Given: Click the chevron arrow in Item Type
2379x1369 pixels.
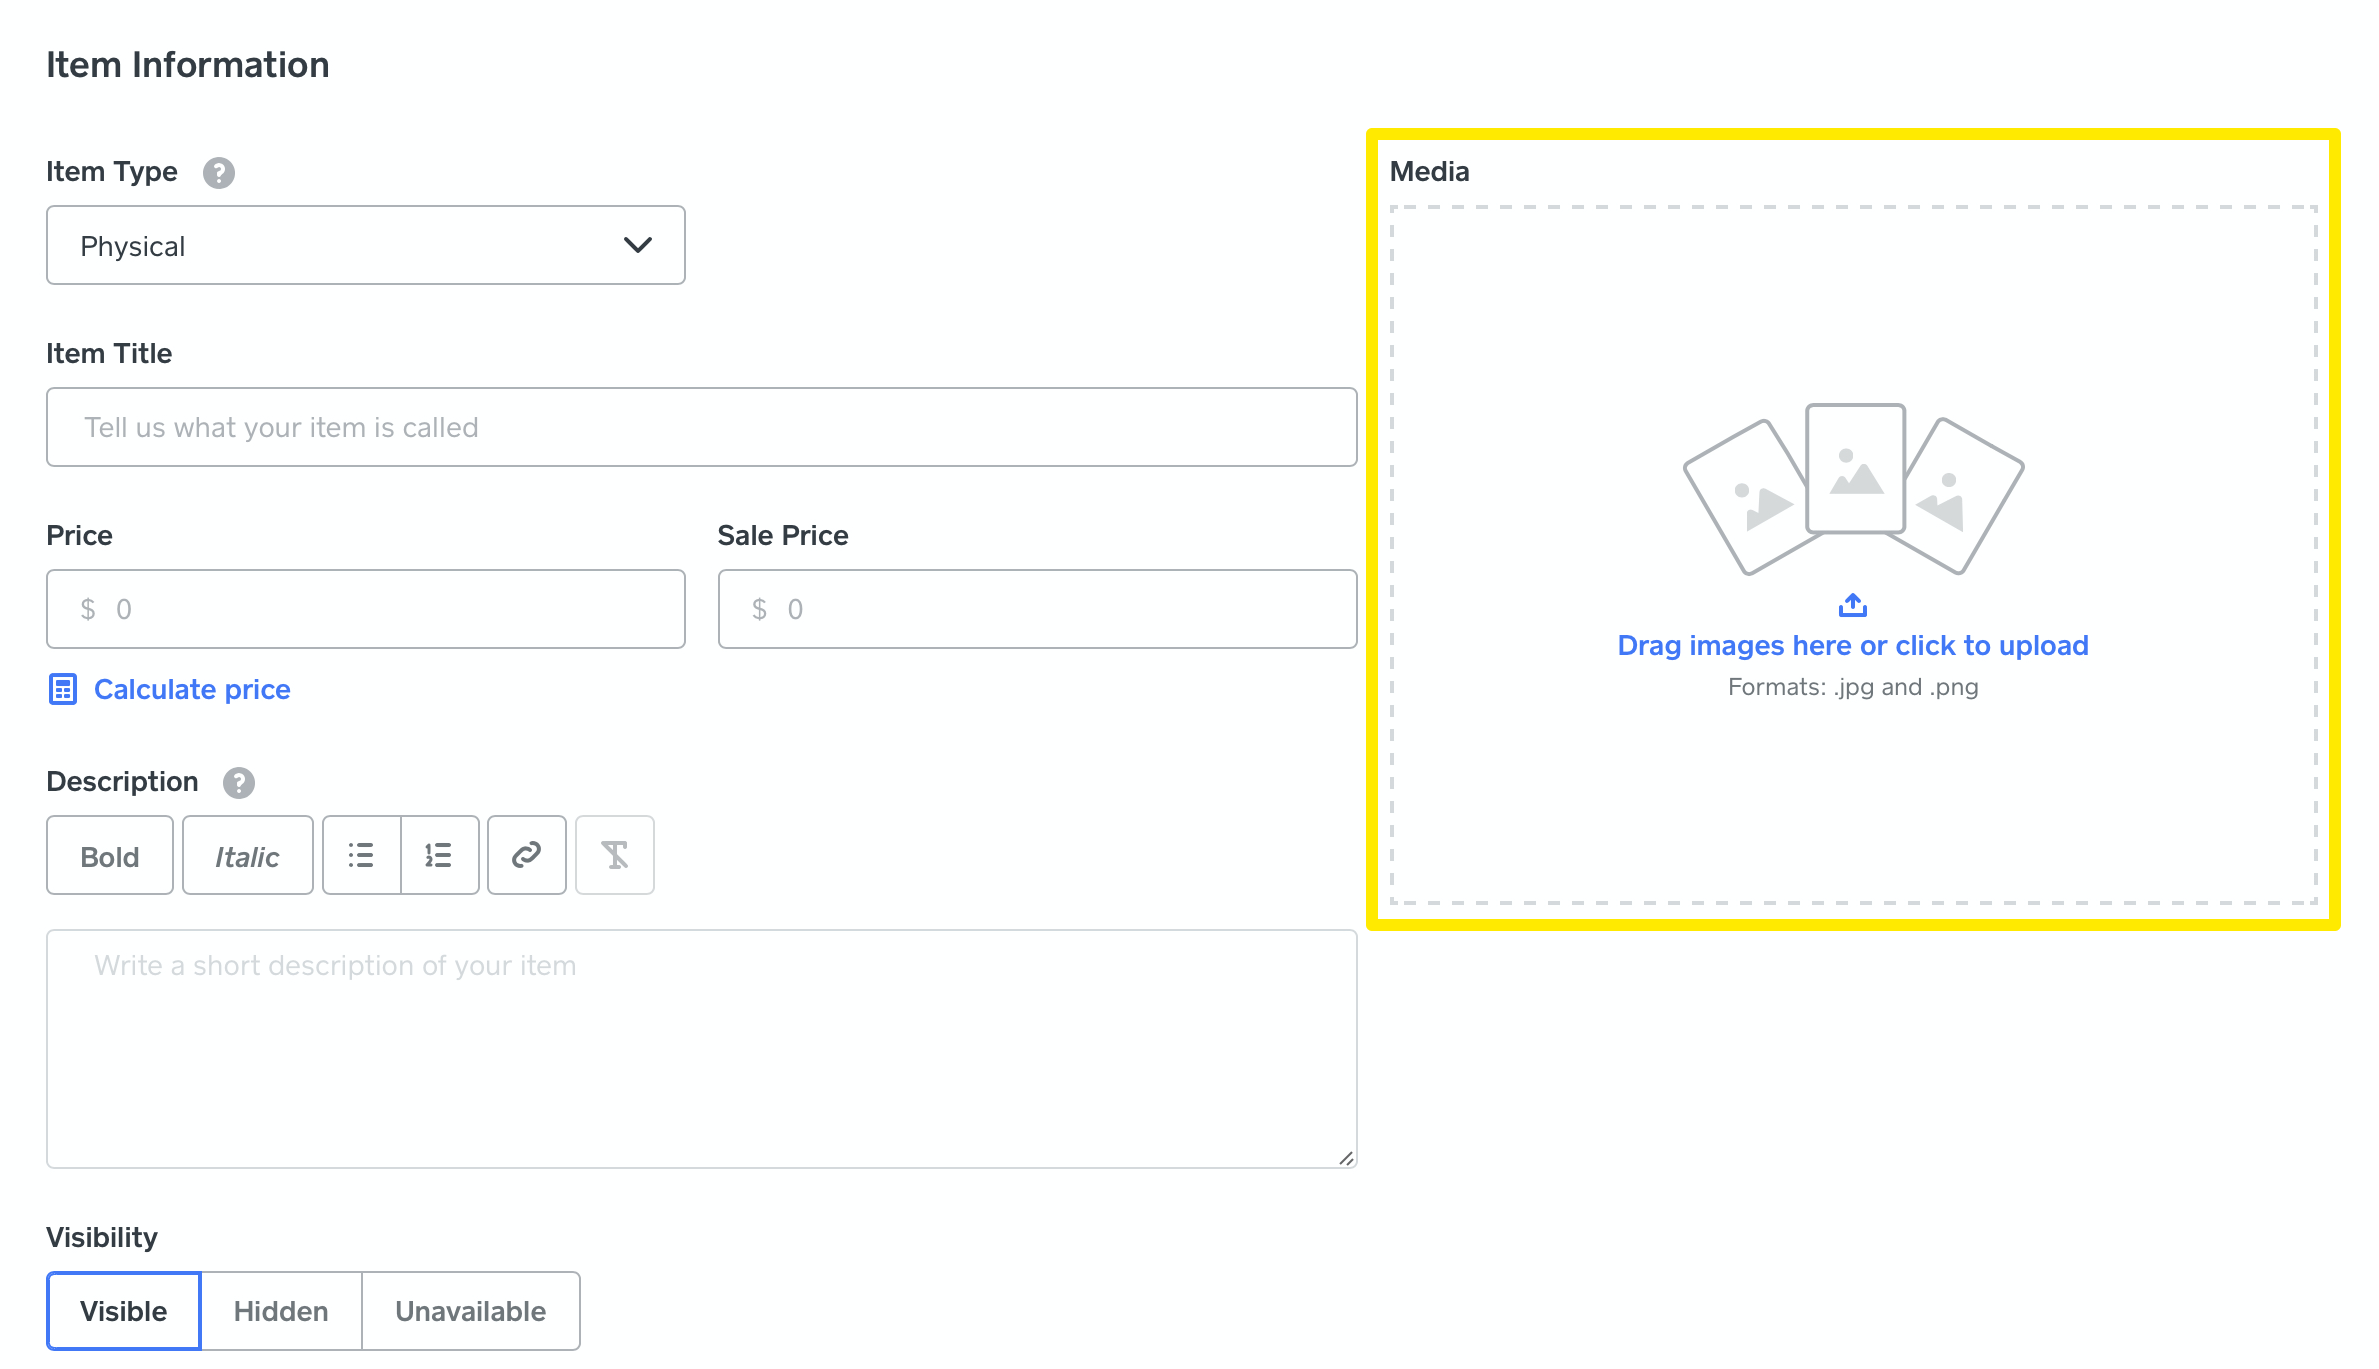Looking at the screenshot, I should pyautogui.click(x=637, y=245).
